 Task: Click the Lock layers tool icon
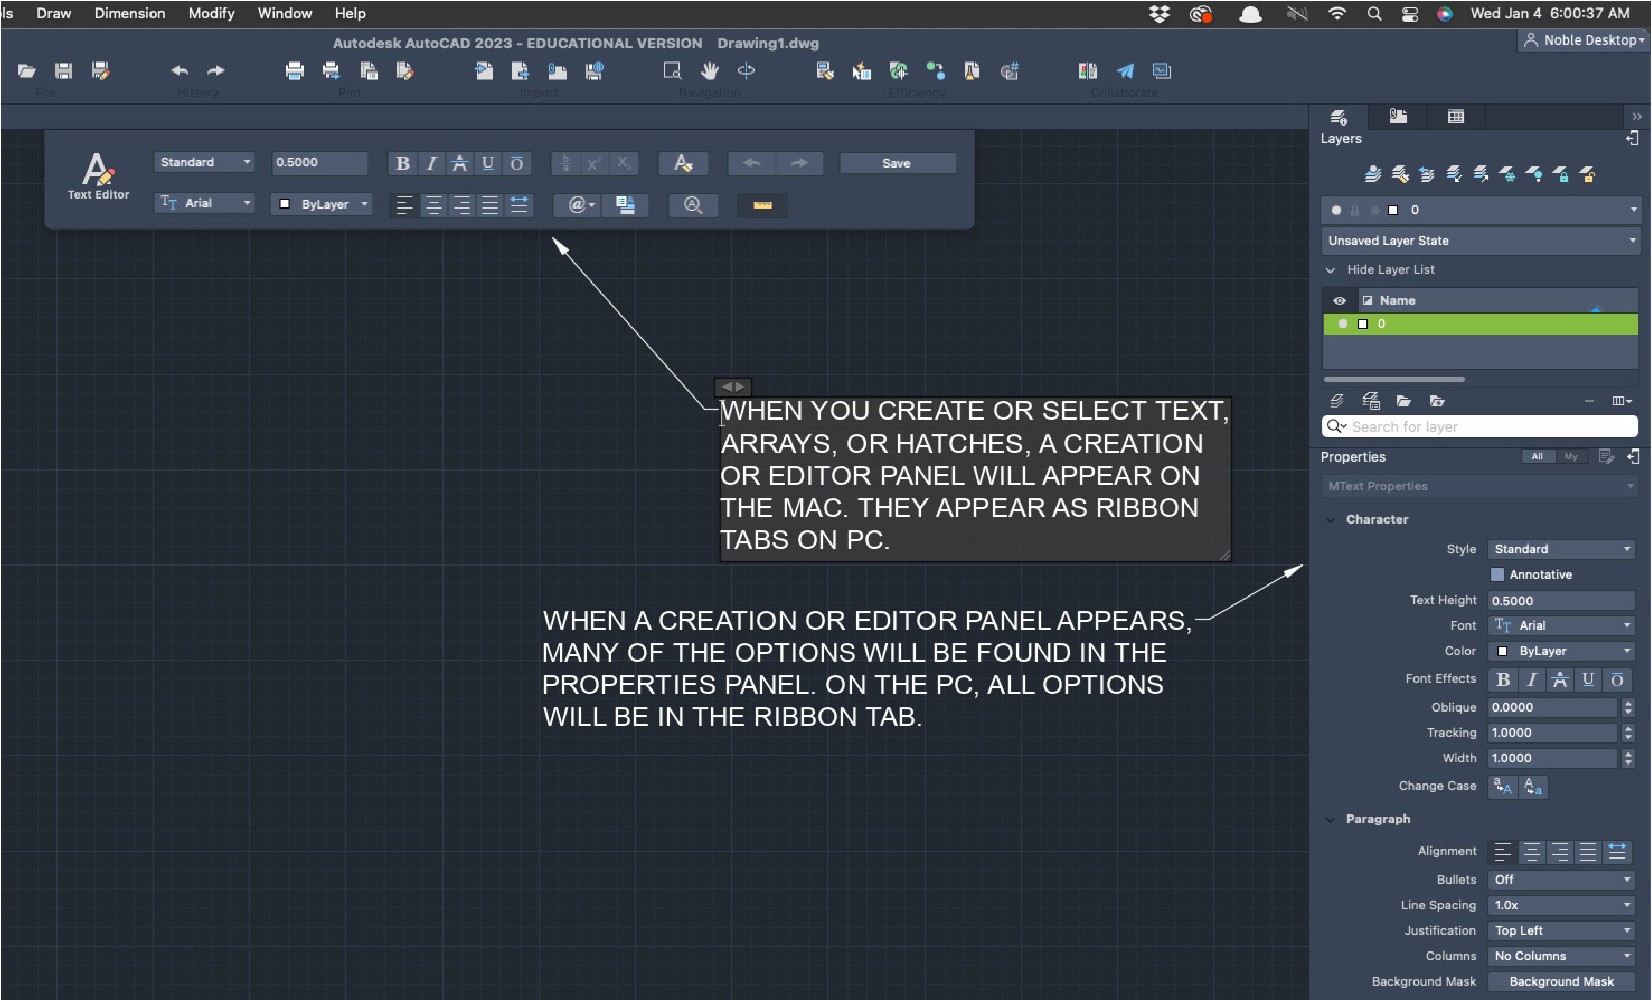click(x=1562, y=173)
